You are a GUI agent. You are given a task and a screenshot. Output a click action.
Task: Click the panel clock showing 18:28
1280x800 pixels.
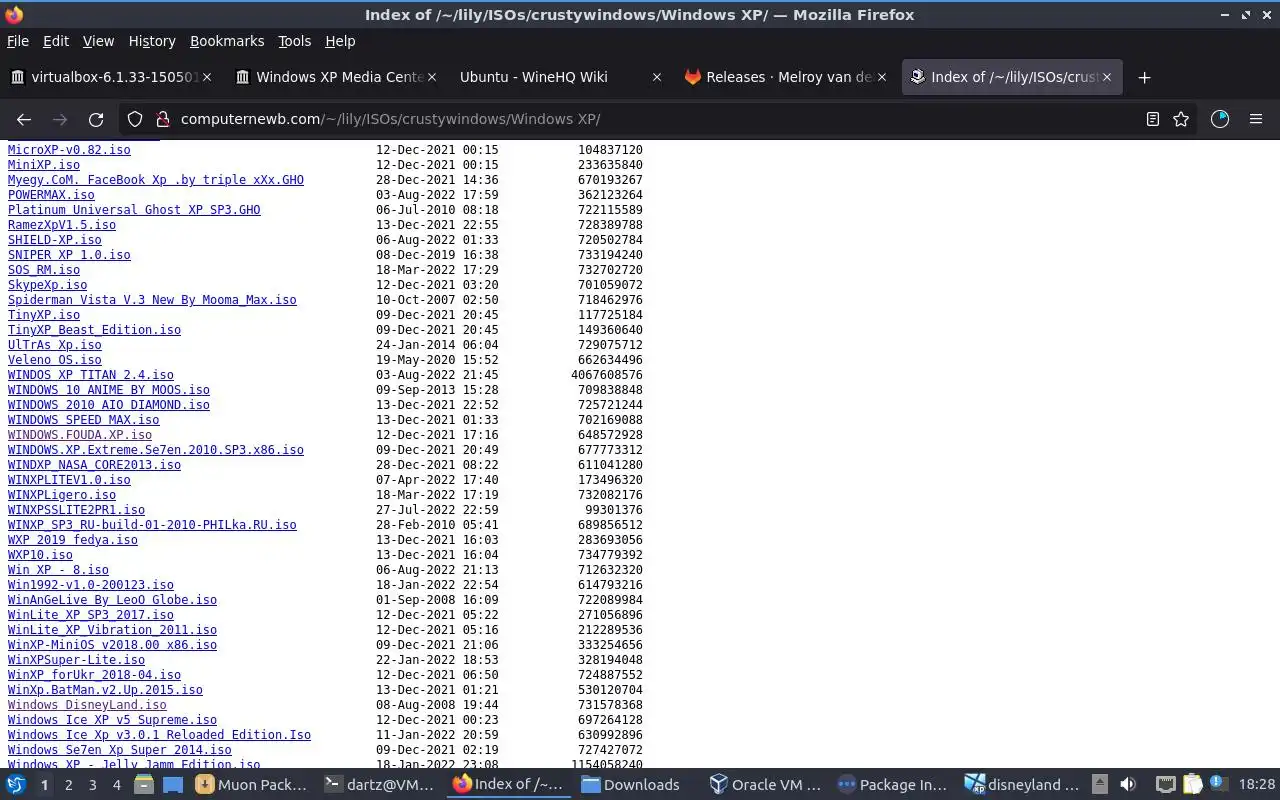pyautogui.click(x=1257, y=785)
